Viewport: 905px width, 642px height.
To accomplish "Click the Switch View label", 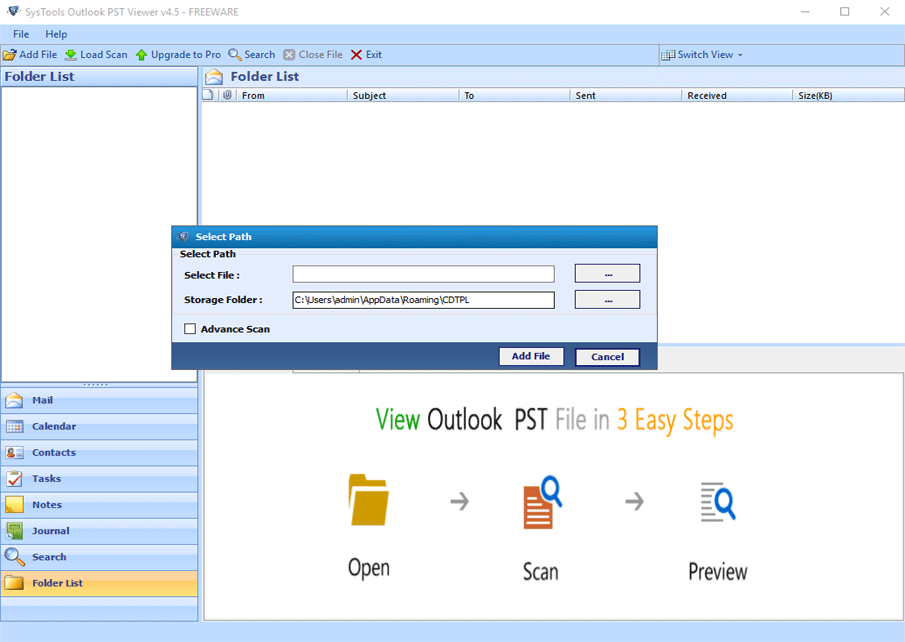I will click(x=705, y=55).
